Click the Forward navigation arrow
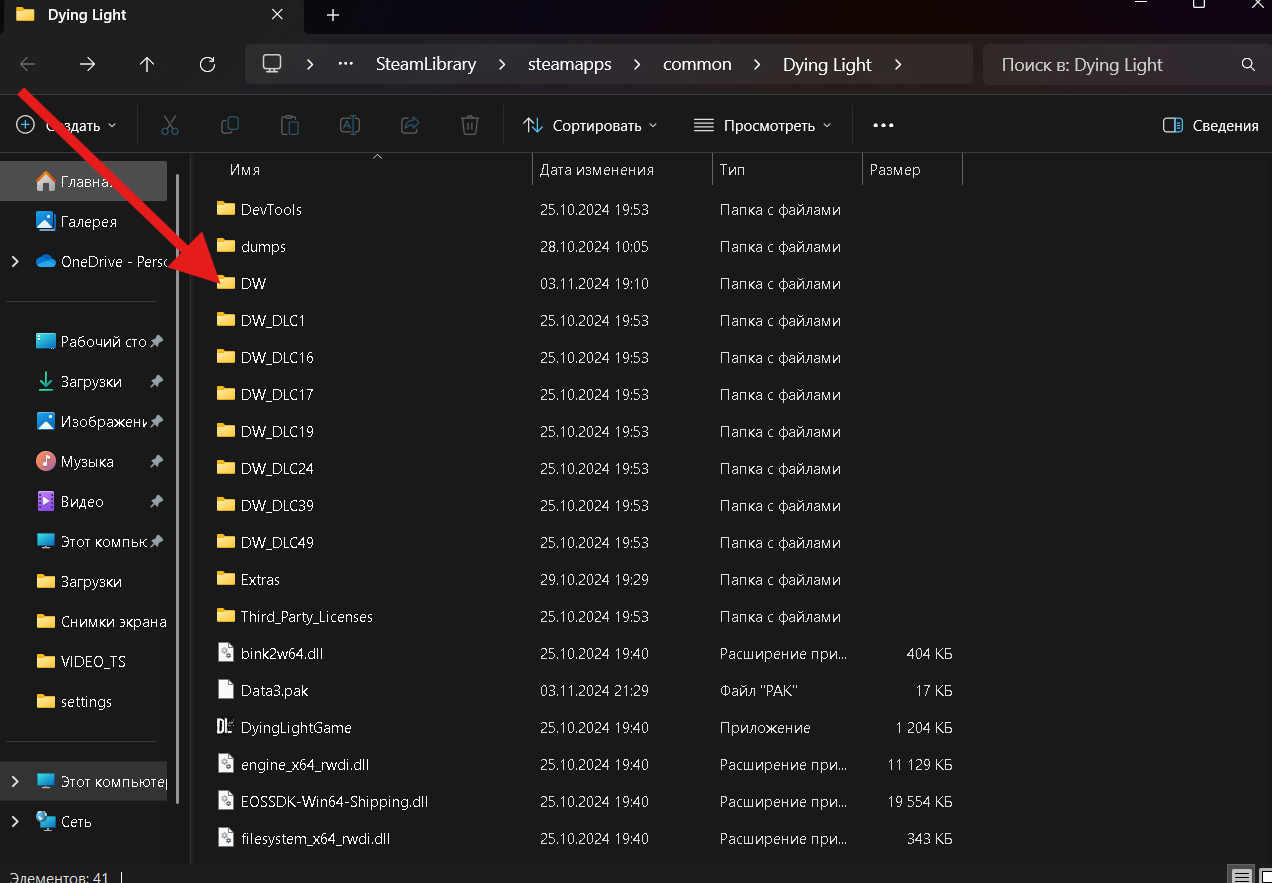The image size is (1272, 883). tap(87, 64)
